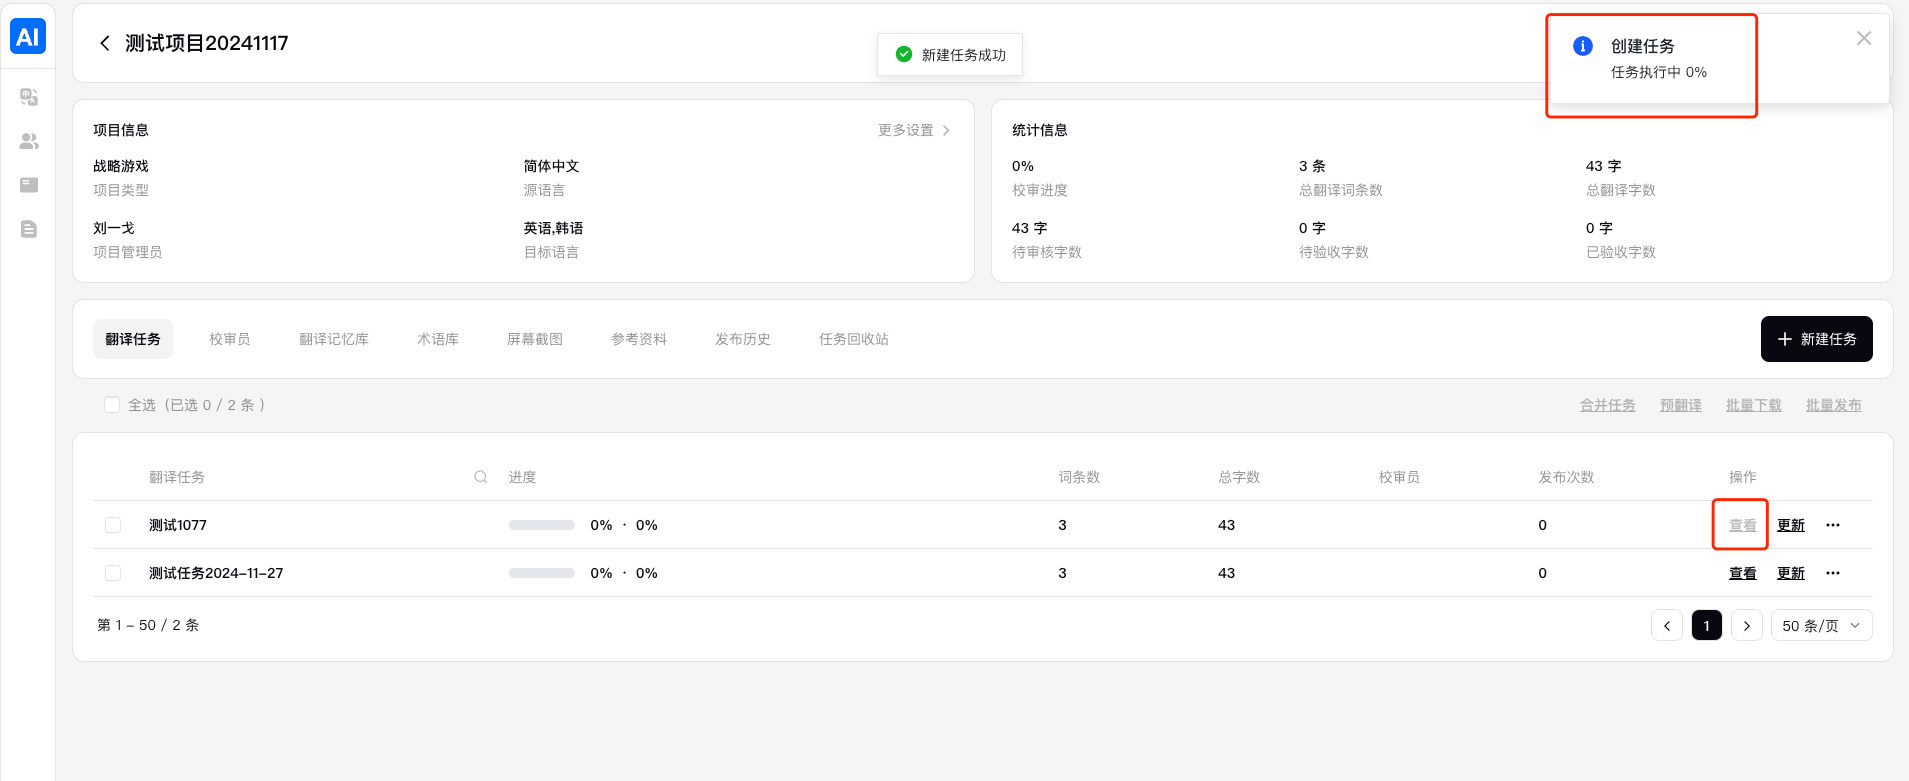Screen dimensions: 1909x781
Task: Go back using the arrow beside 测试项目20241117
Action: point(105,43)
